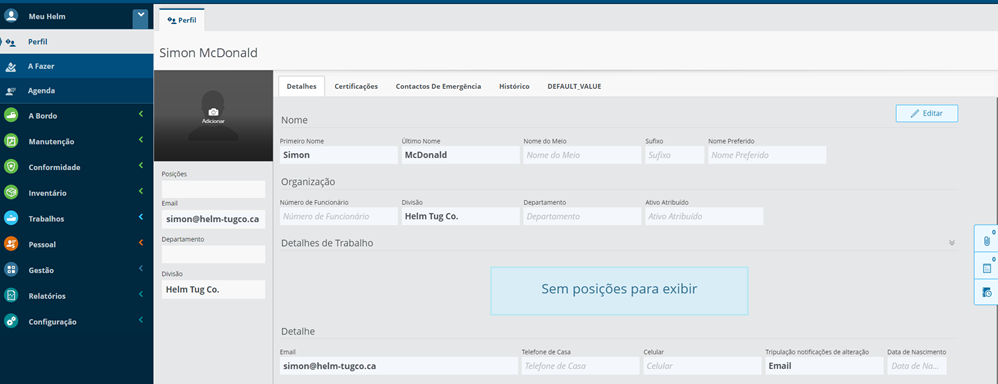Select the Histórico tab
Screen dimensions: 998x384
(x=514, y=87)
